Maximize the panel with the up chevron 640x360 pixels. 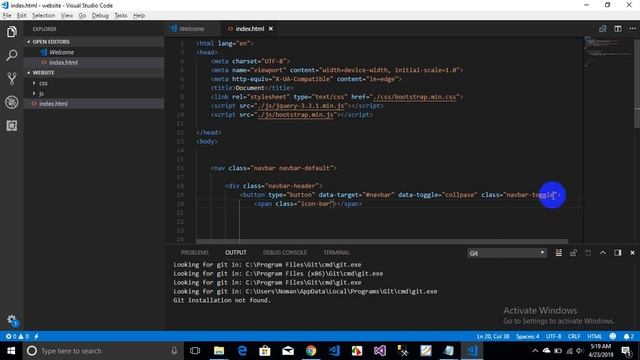click(x=603, y=253)
